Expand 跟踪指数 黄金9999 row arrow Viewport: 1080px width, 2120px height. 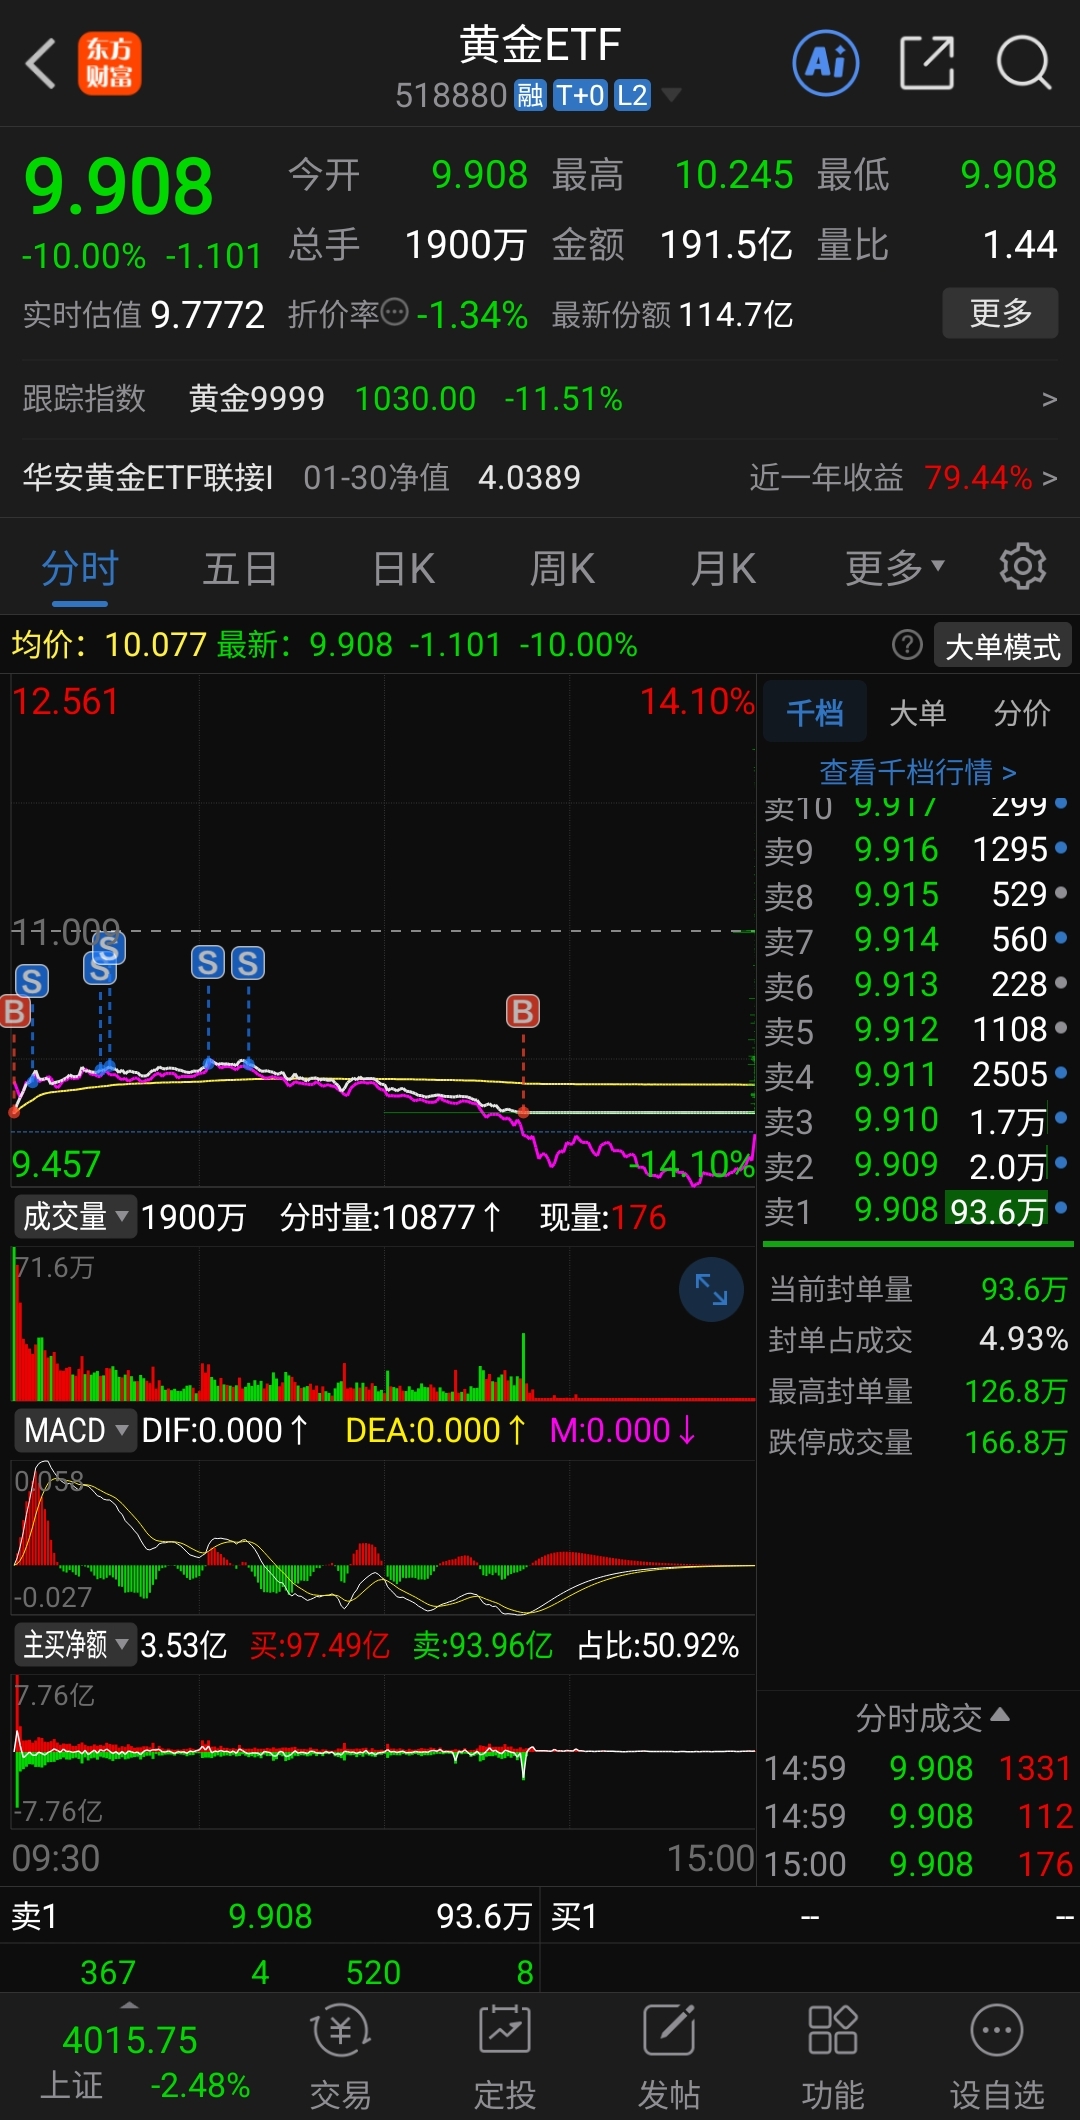(1049, 400)
